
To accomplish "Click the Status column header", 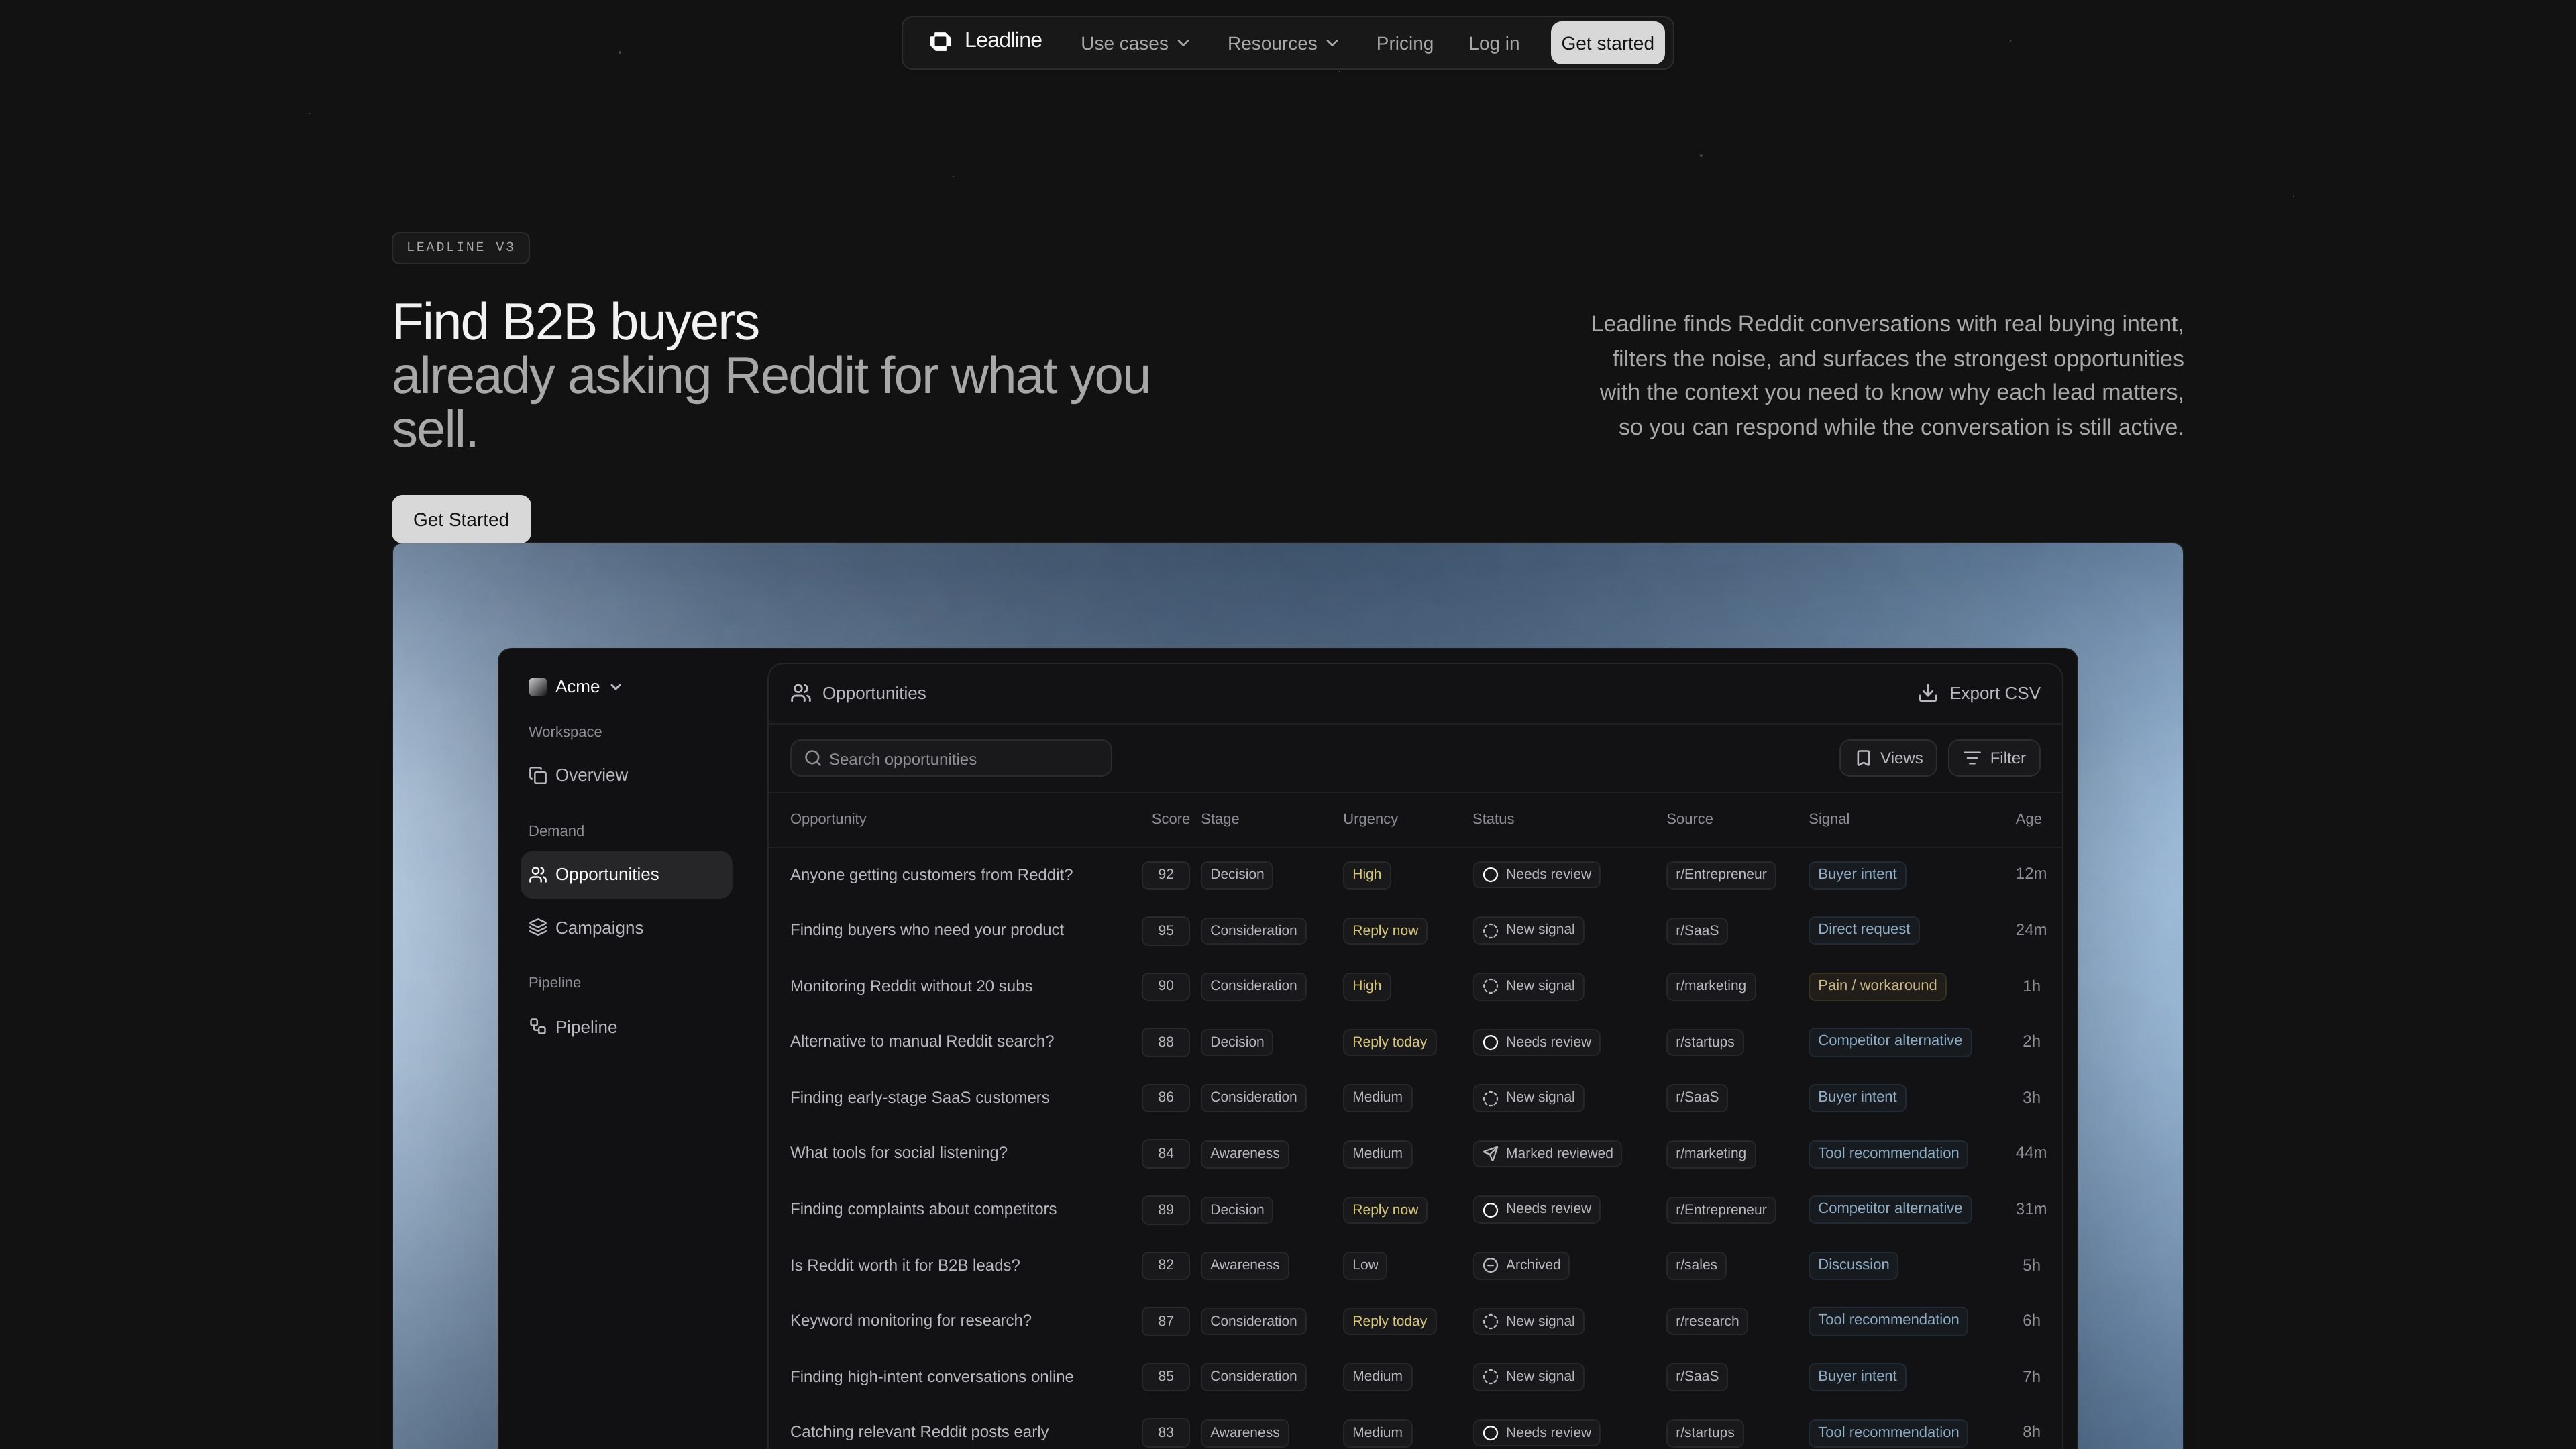I will pyautogui.click(x=1493, y=819).
